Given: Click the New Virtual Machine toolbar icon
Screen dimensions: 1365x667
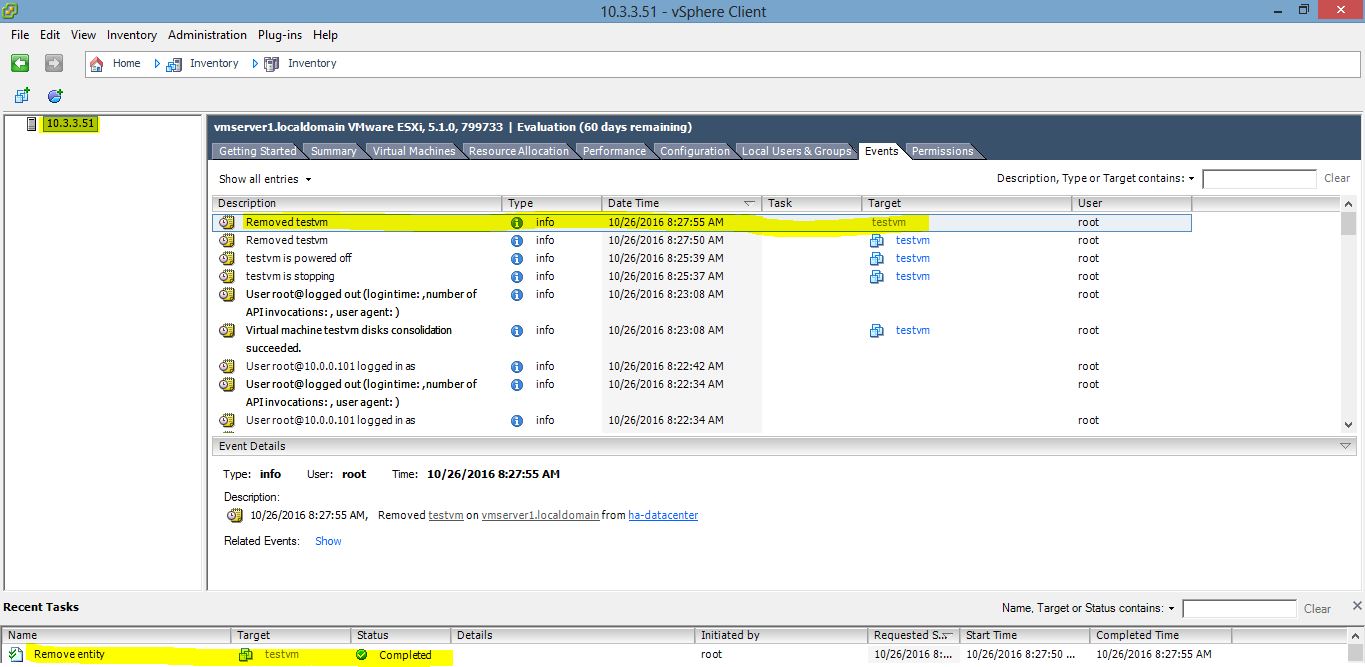Looking at the screenshot, I should [22, 96].
